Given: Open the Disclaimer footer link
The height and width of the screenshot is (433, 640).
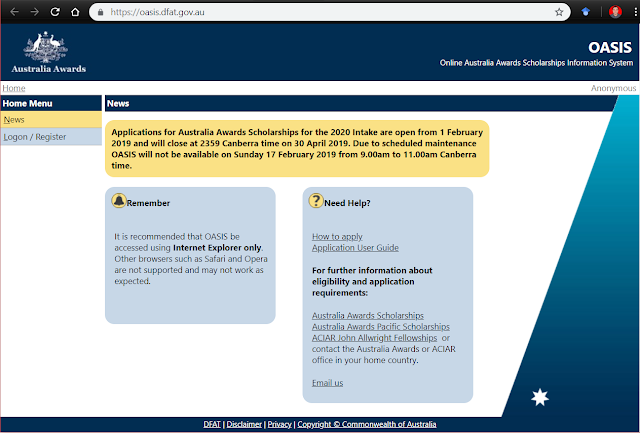Looking at the screenshot, I should 244,424.
